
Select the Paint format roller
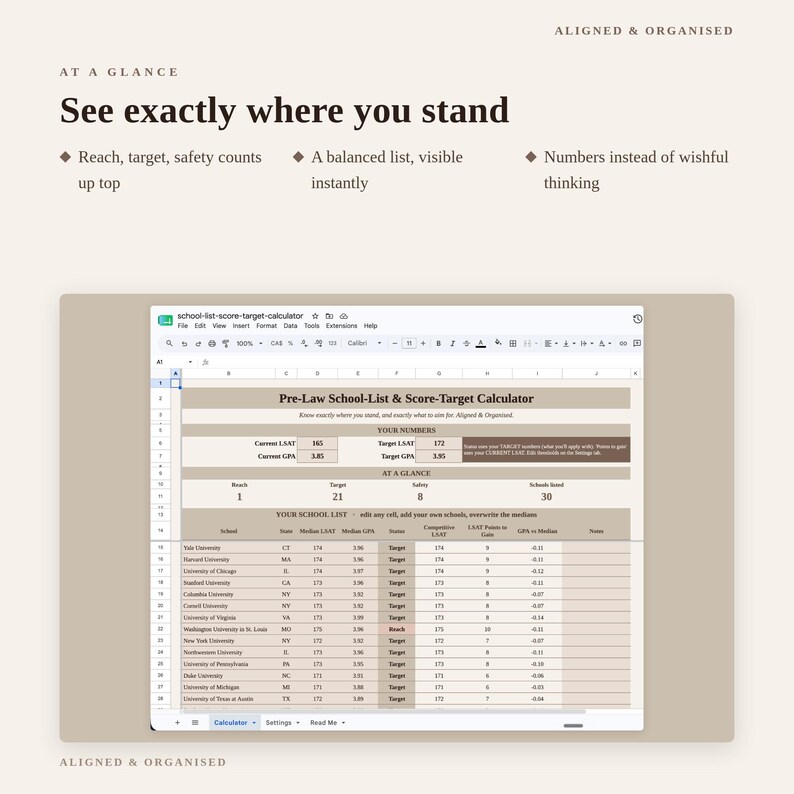click(226, 343)
